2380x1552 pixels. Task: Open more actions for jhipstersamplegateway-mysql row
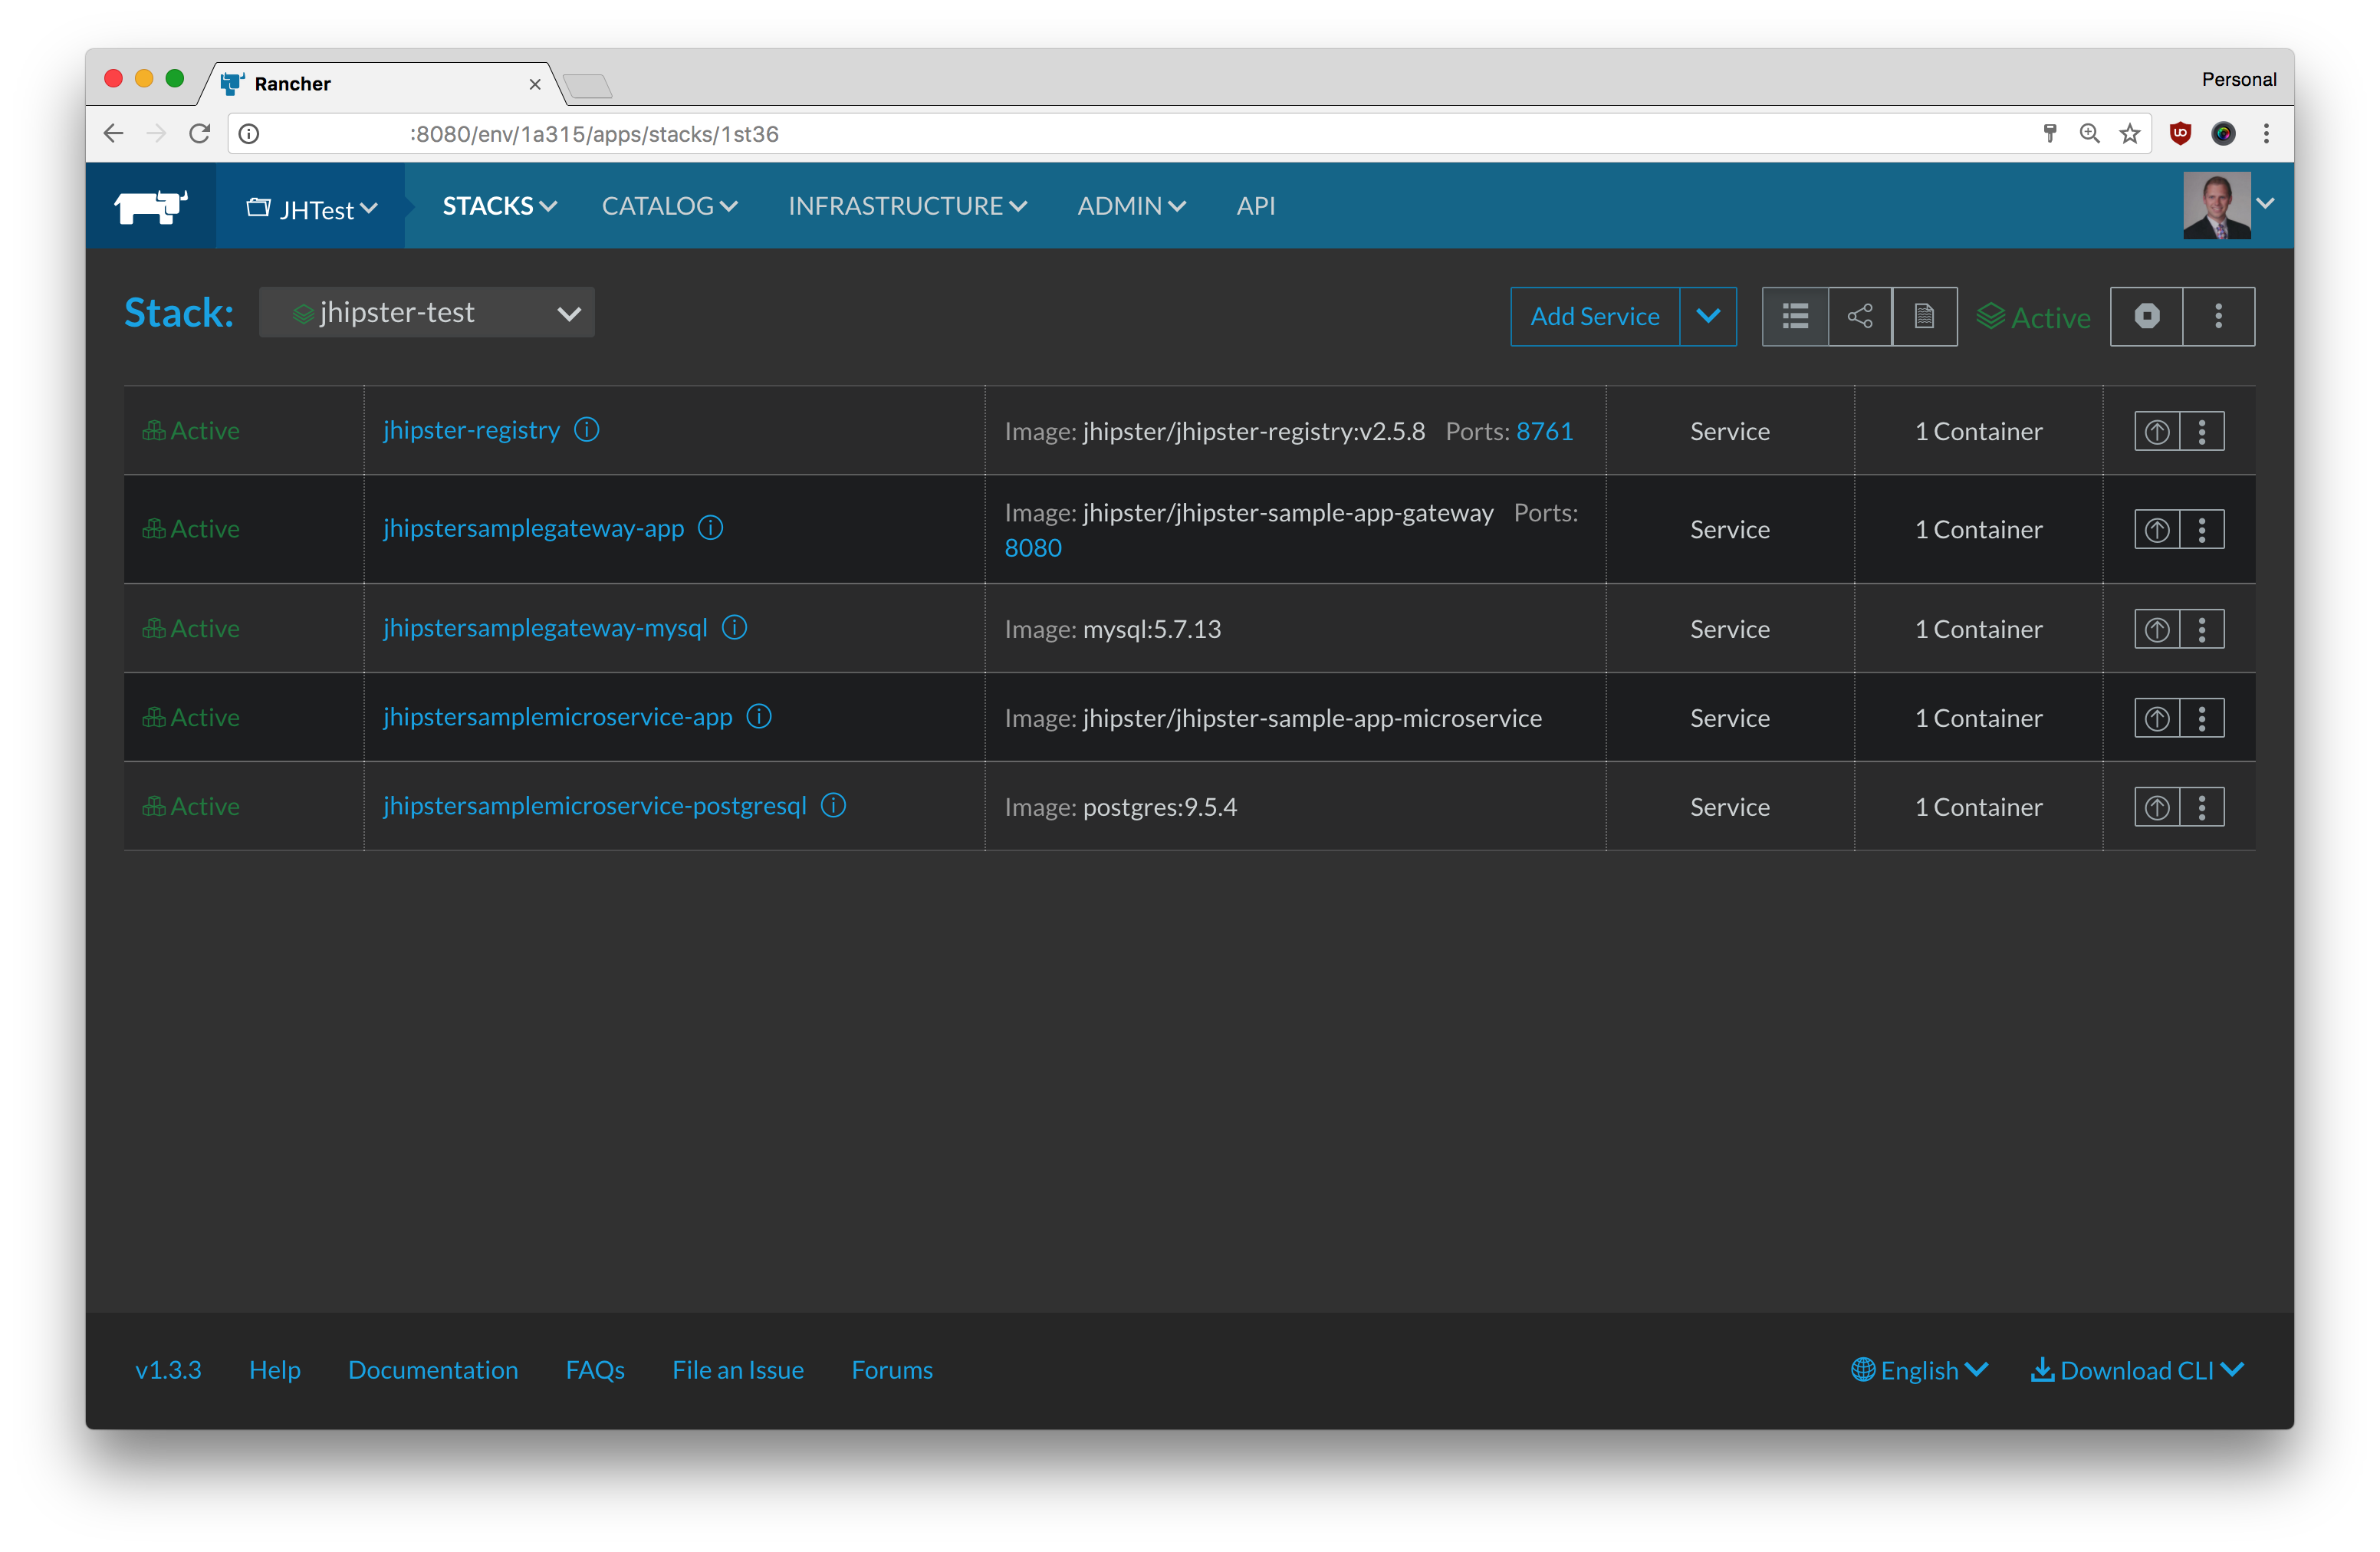click(x=2202, y=630)
